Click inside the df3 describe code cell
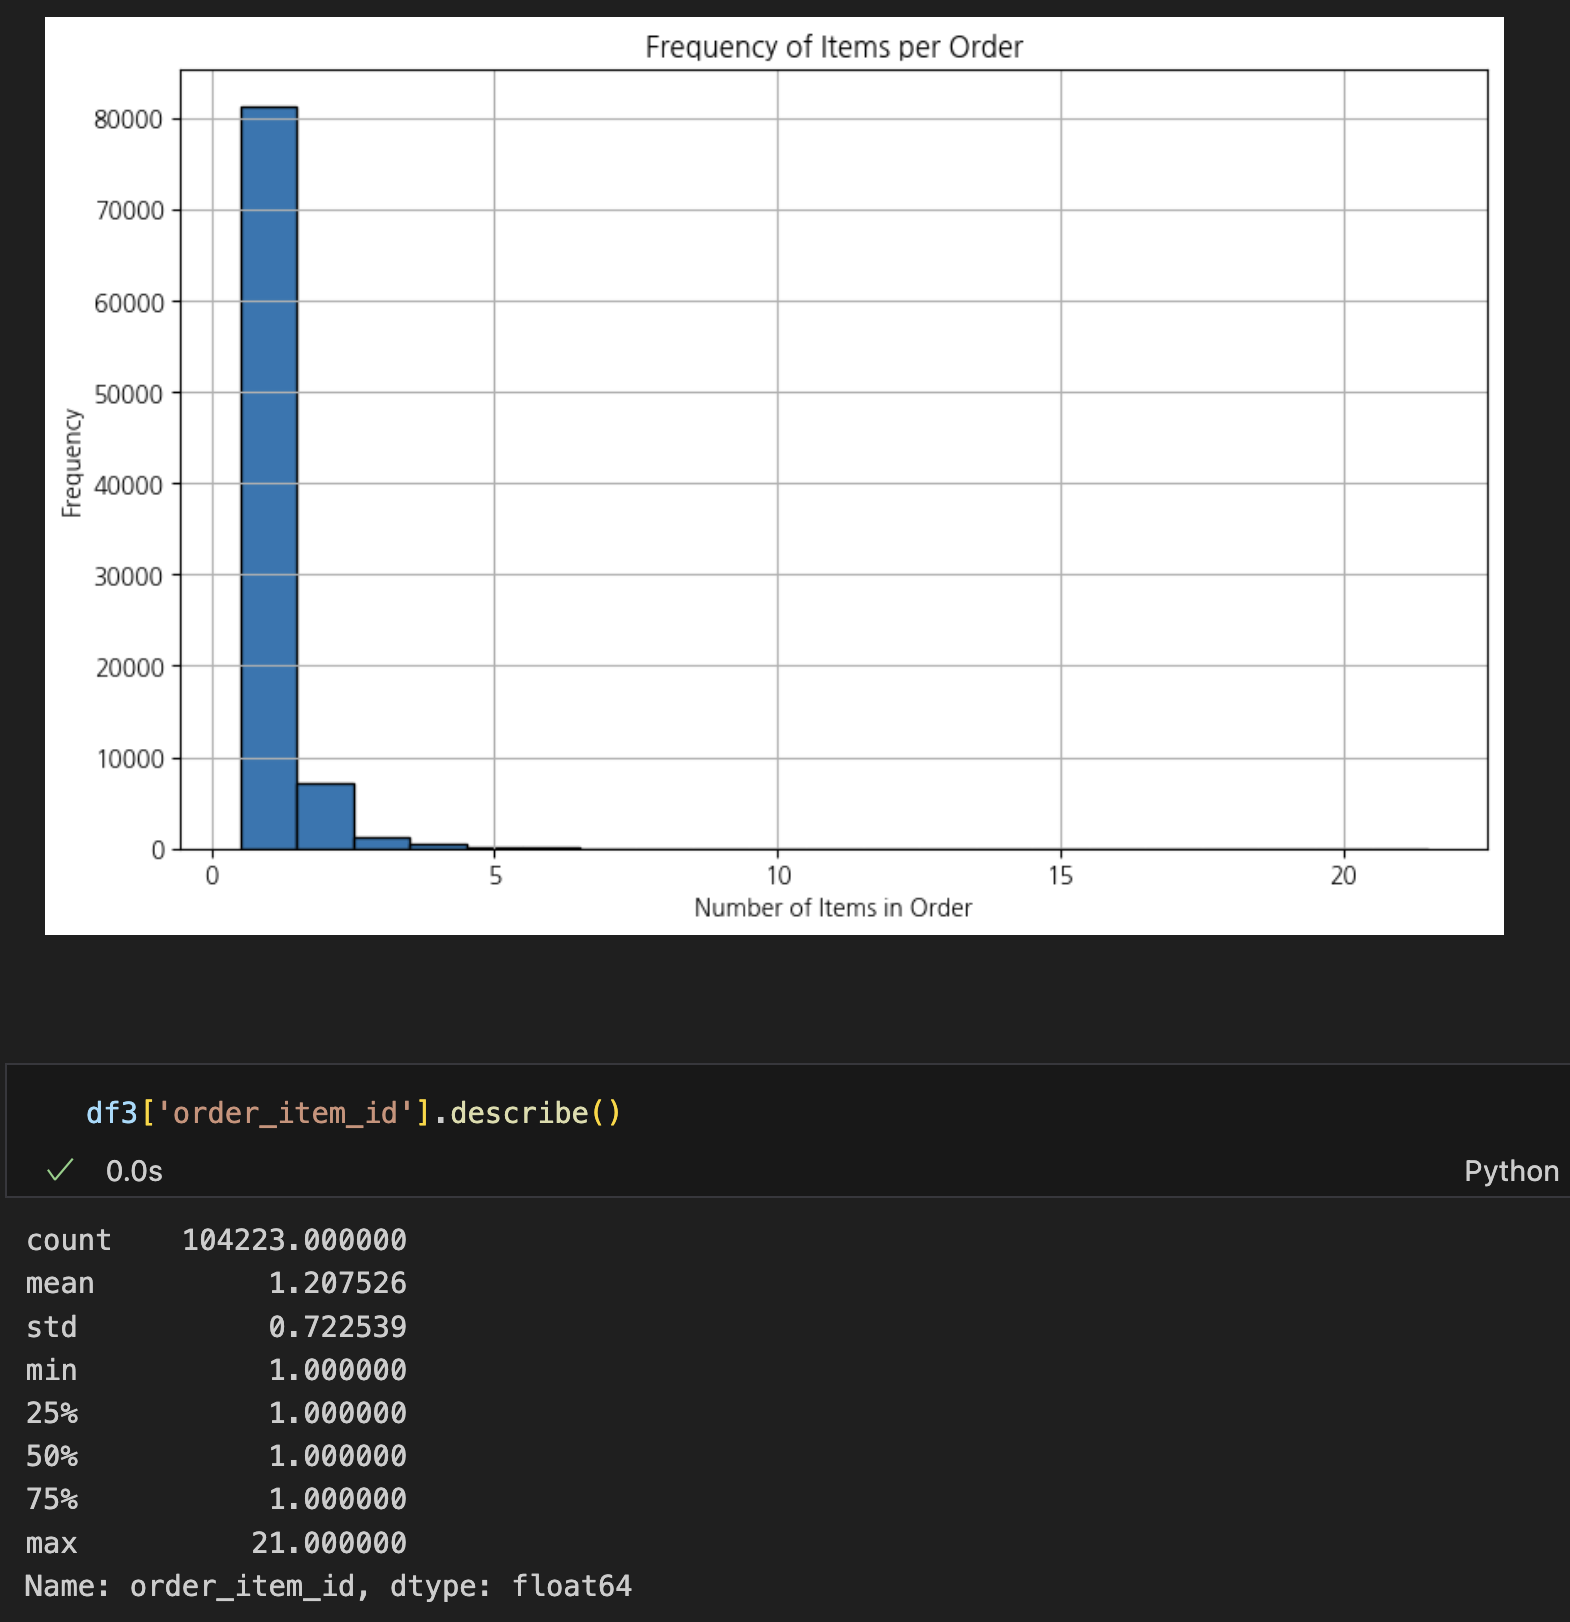 [788, 1113]
